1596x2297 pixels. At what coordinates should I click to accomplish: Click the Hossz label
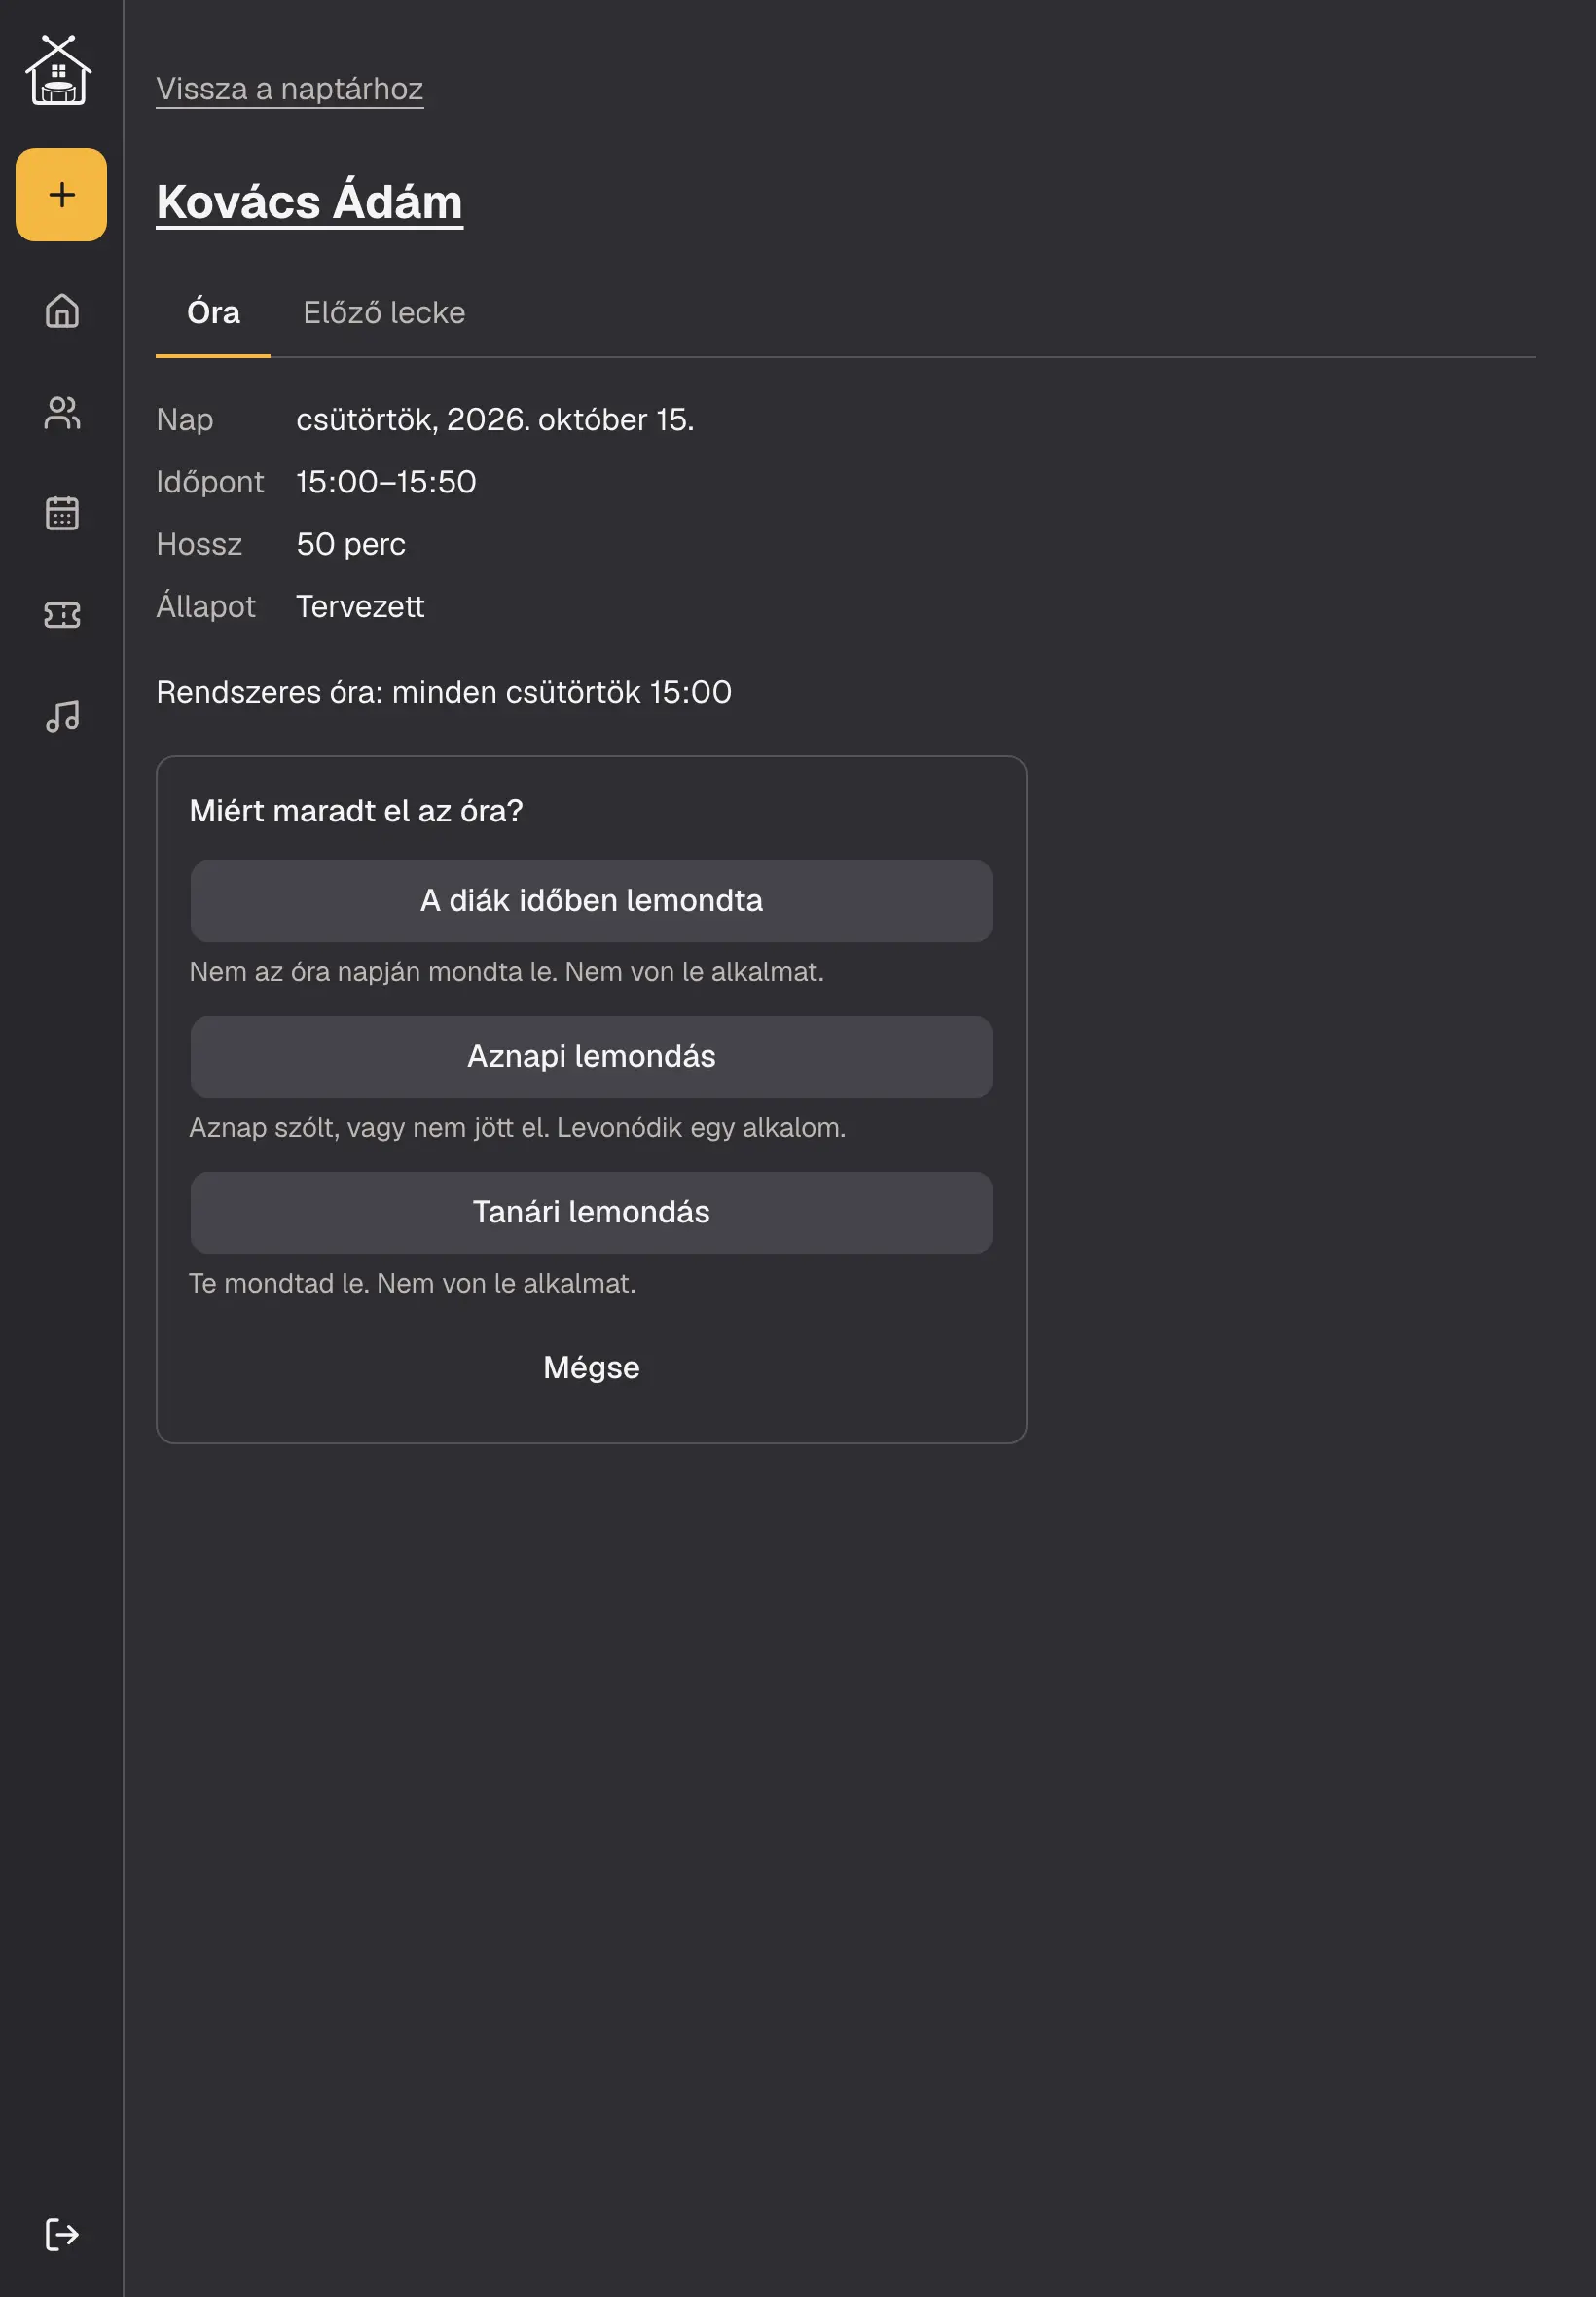(199, 545)
